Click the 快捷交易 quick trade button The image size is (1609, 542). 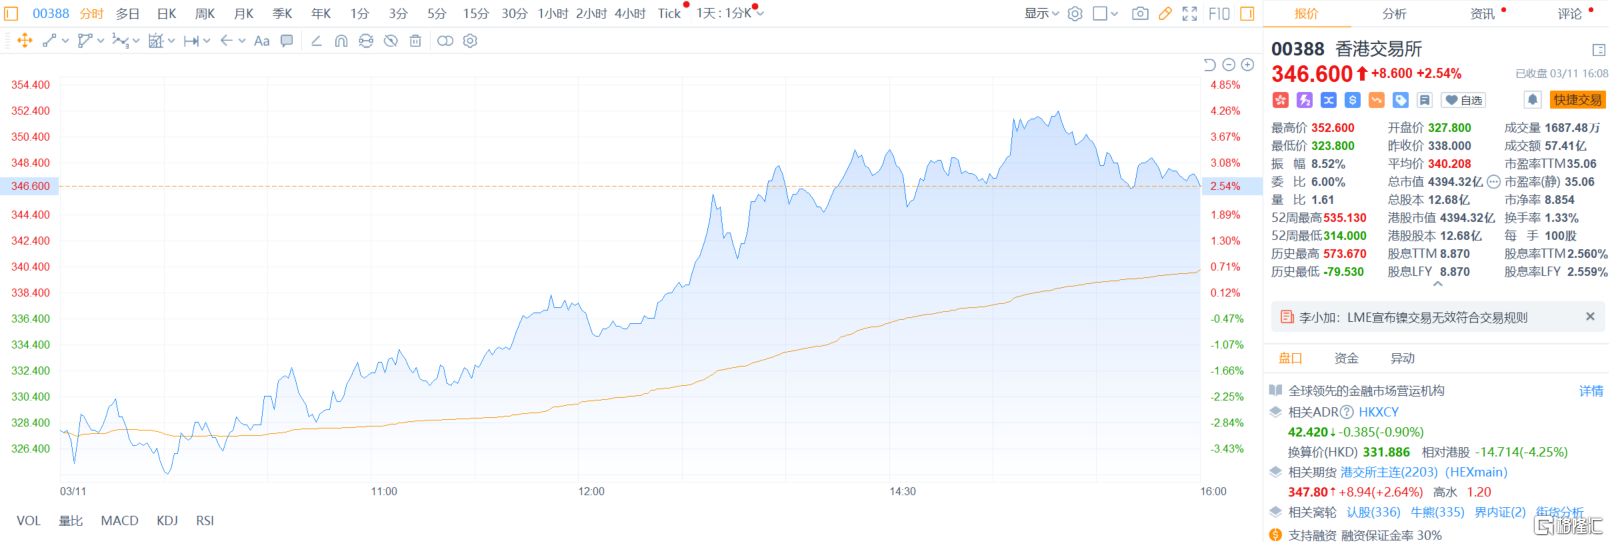[x=1577, y=100]
